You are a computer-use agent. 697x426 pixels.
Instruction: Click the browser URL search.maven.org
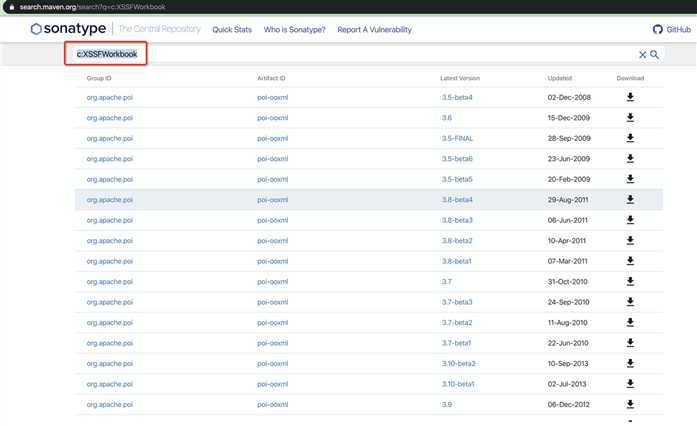click(x=48, y=7)
